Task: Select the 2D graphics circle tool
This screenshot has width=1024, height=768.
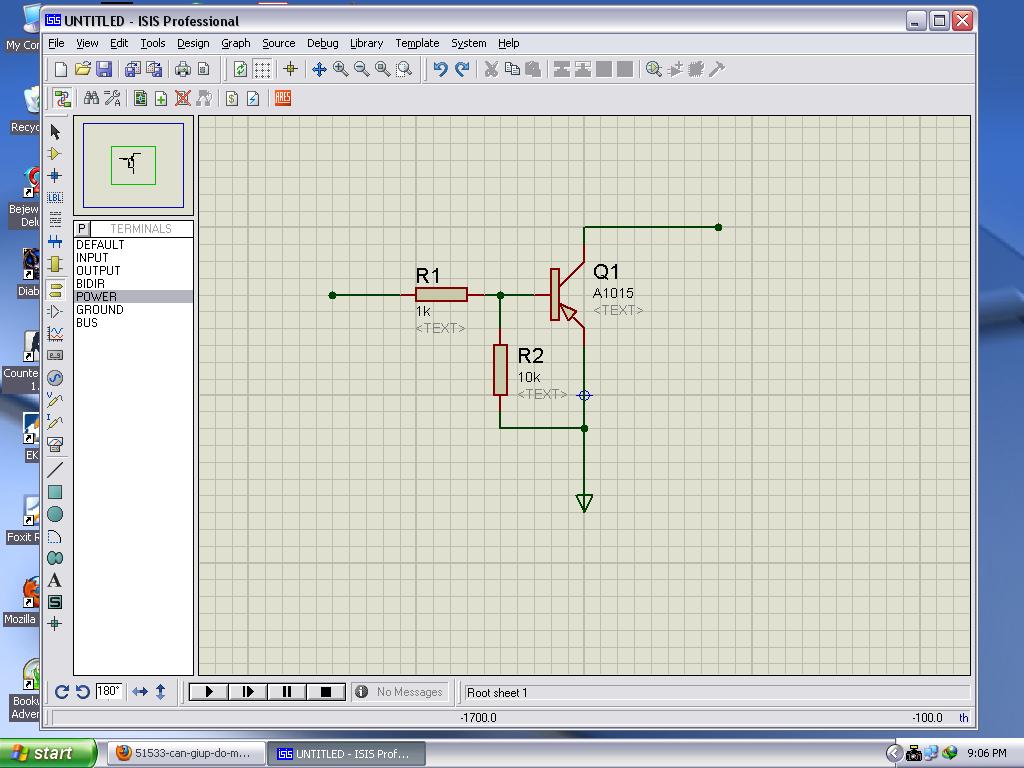Action: [55, 514]
